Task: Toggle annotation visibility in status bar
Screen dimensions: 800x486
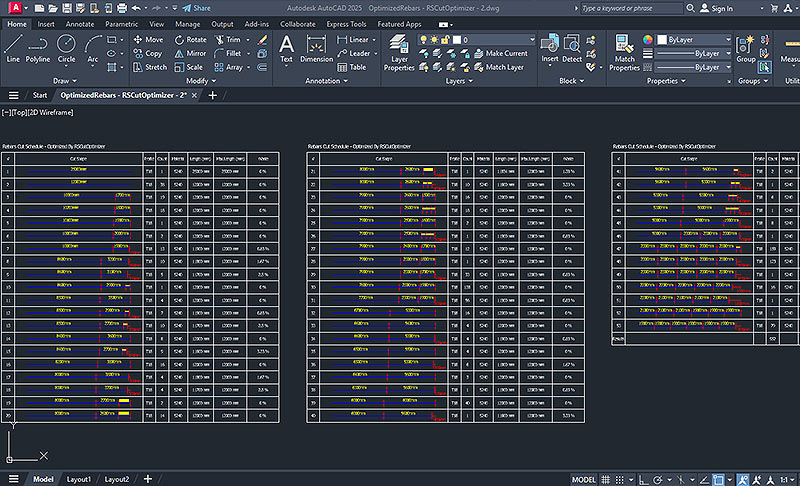Action: pos(743,479)
